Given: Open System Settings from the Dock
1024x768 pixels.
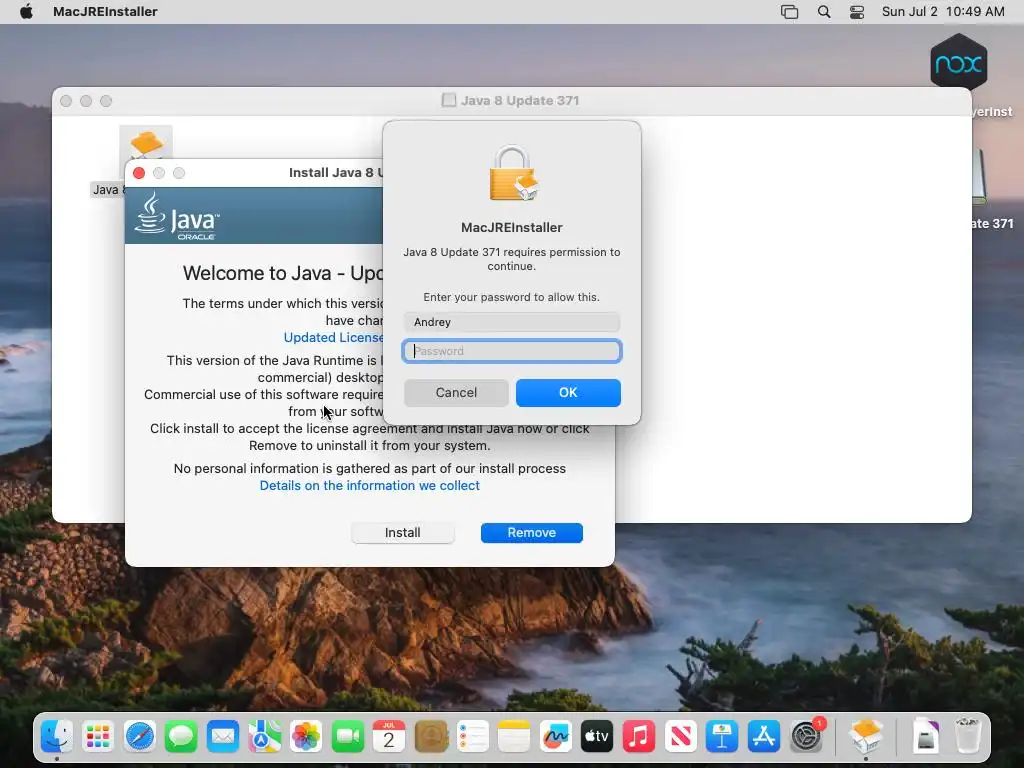Looking at the screenshot, I should coord(807,737).
